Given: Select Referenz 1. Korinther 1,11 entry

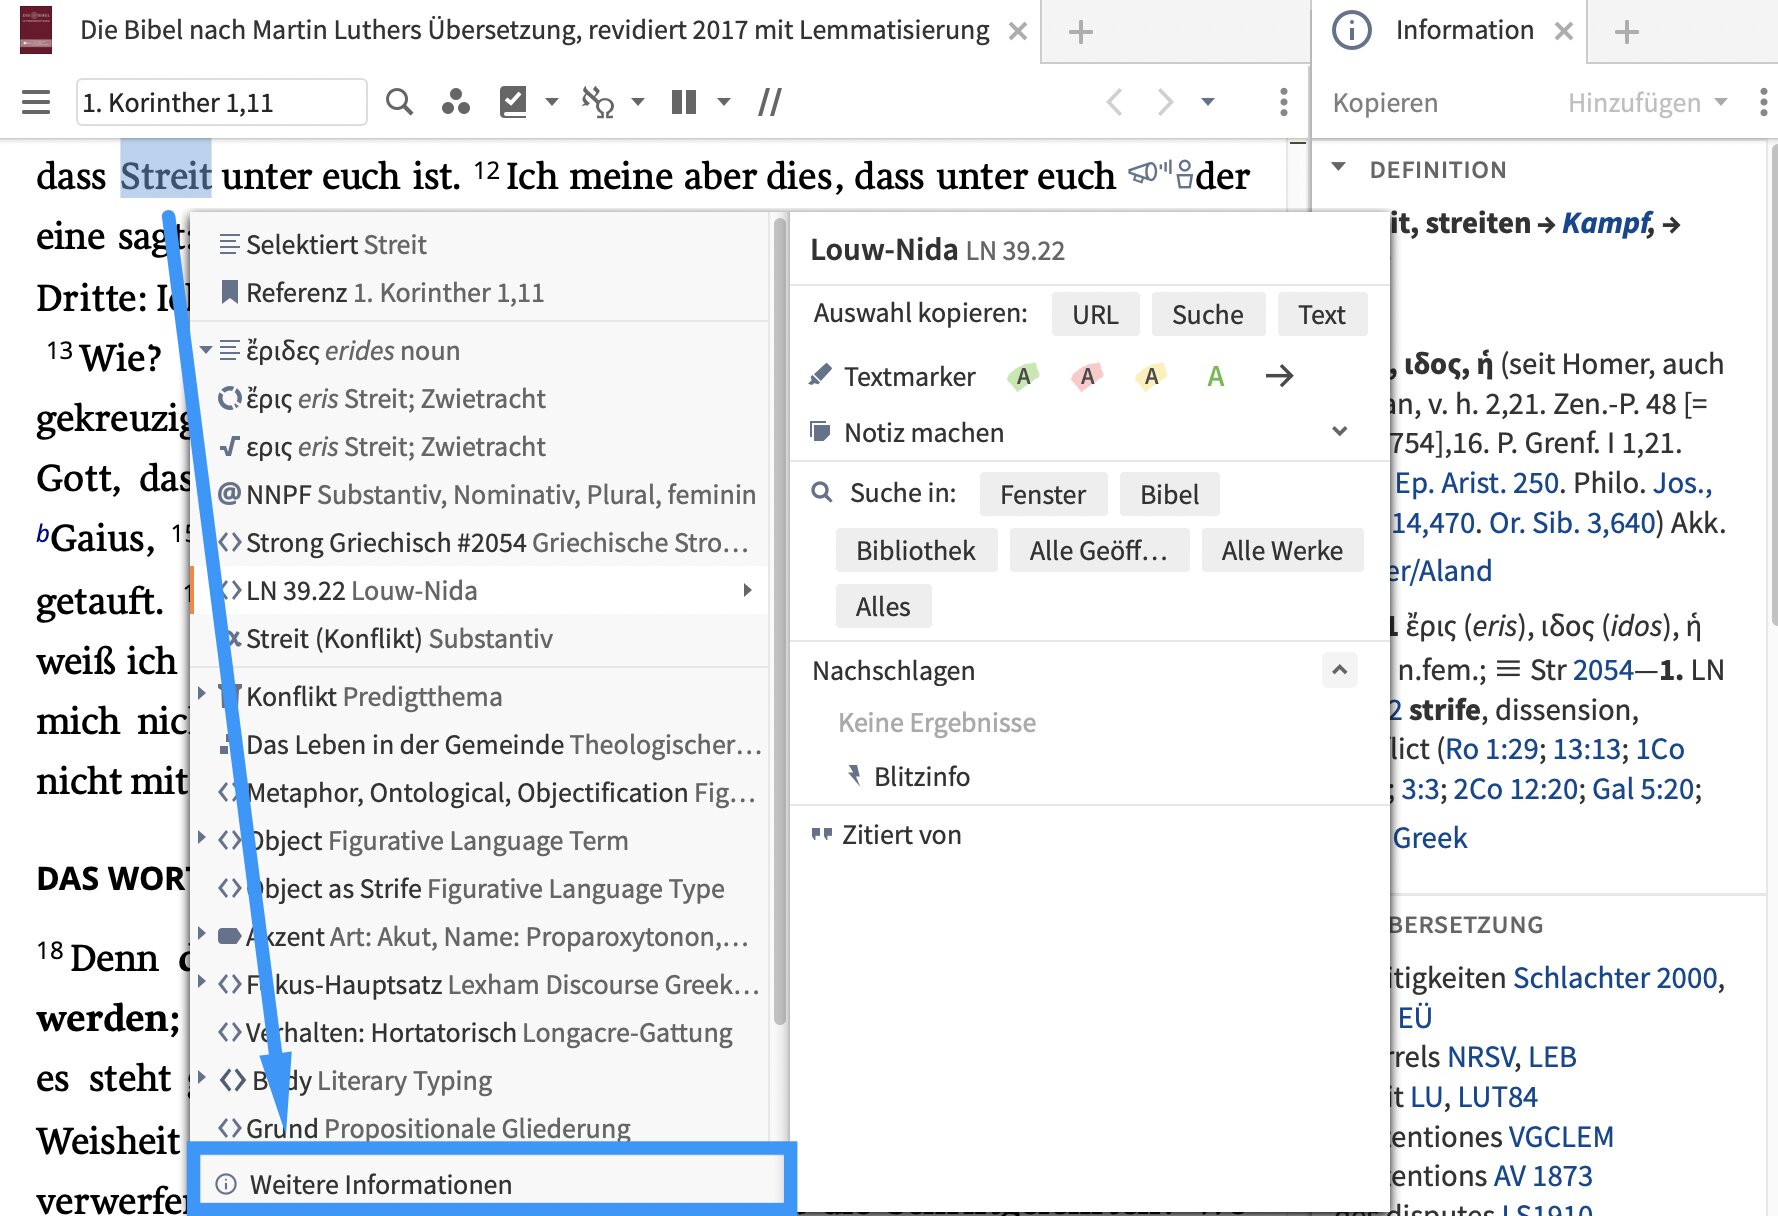Looking at the screenshot, I should 480,292.
